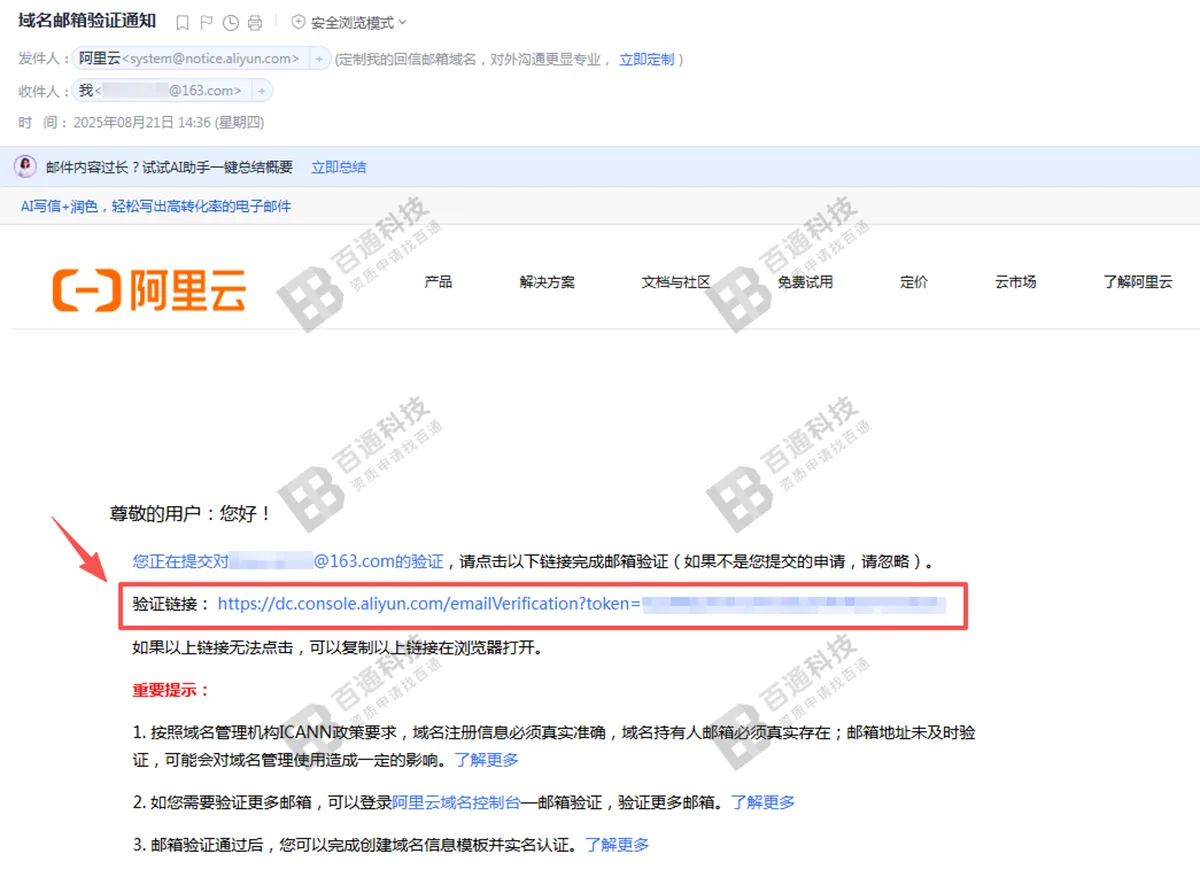This screenshot has height=885, width=1200.
Task: Click 立即总结 to summarize email
Action: pos(338,167)
